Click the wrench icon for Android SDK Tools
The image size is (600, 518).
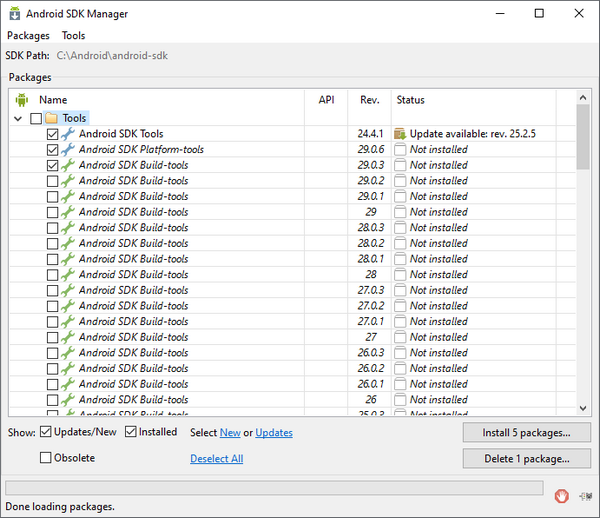point(68,134)
